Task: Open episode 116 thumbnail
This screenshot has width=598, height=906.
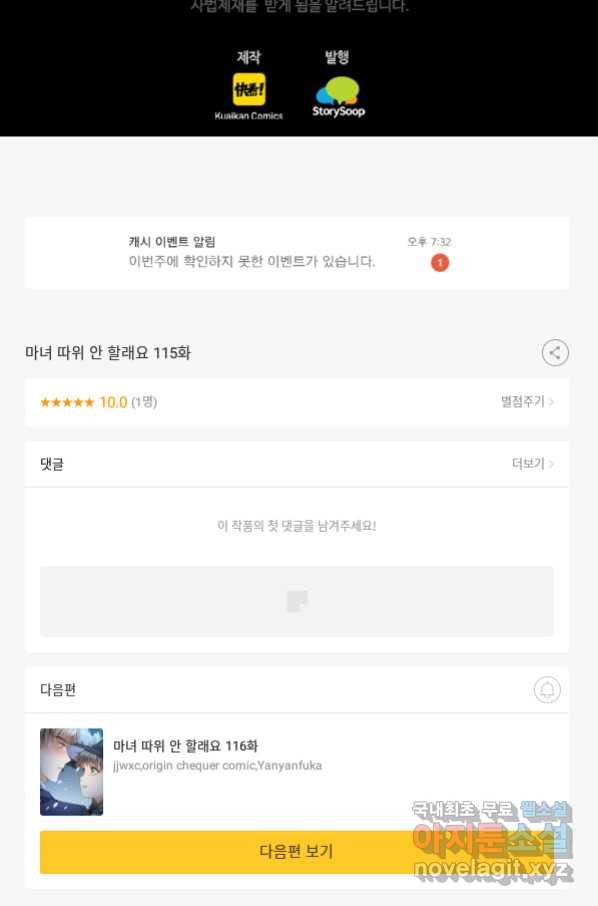Action: [x=72, y=771]
